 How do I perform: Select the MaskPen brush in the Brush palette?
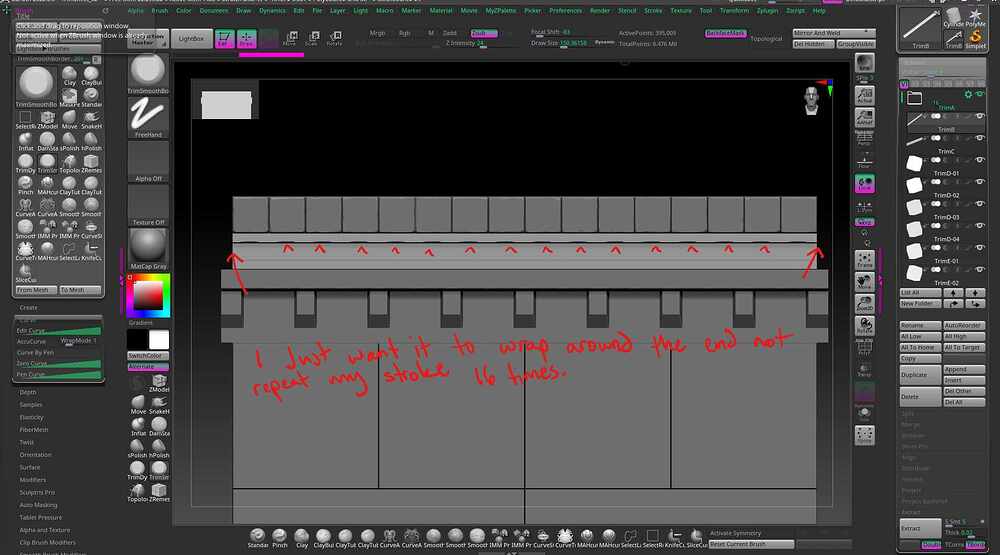[70, 98]
